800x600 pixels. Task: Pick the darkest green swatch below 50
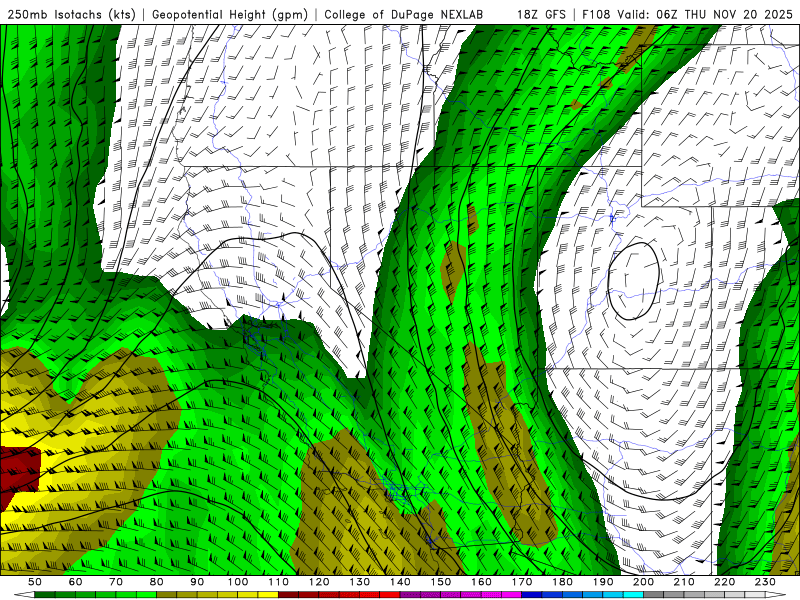coord(44,595)
